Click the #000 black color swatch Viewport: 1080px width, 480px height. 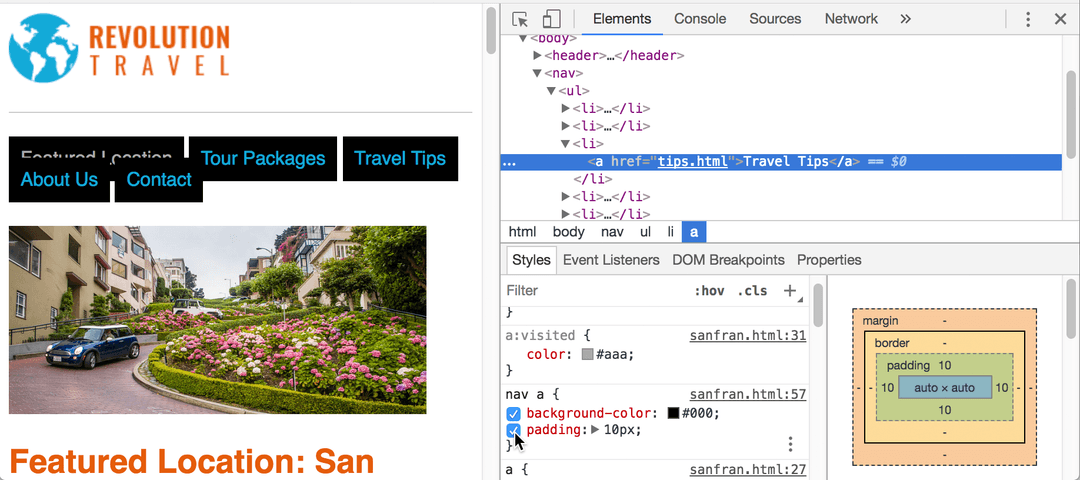pos(674,414)
